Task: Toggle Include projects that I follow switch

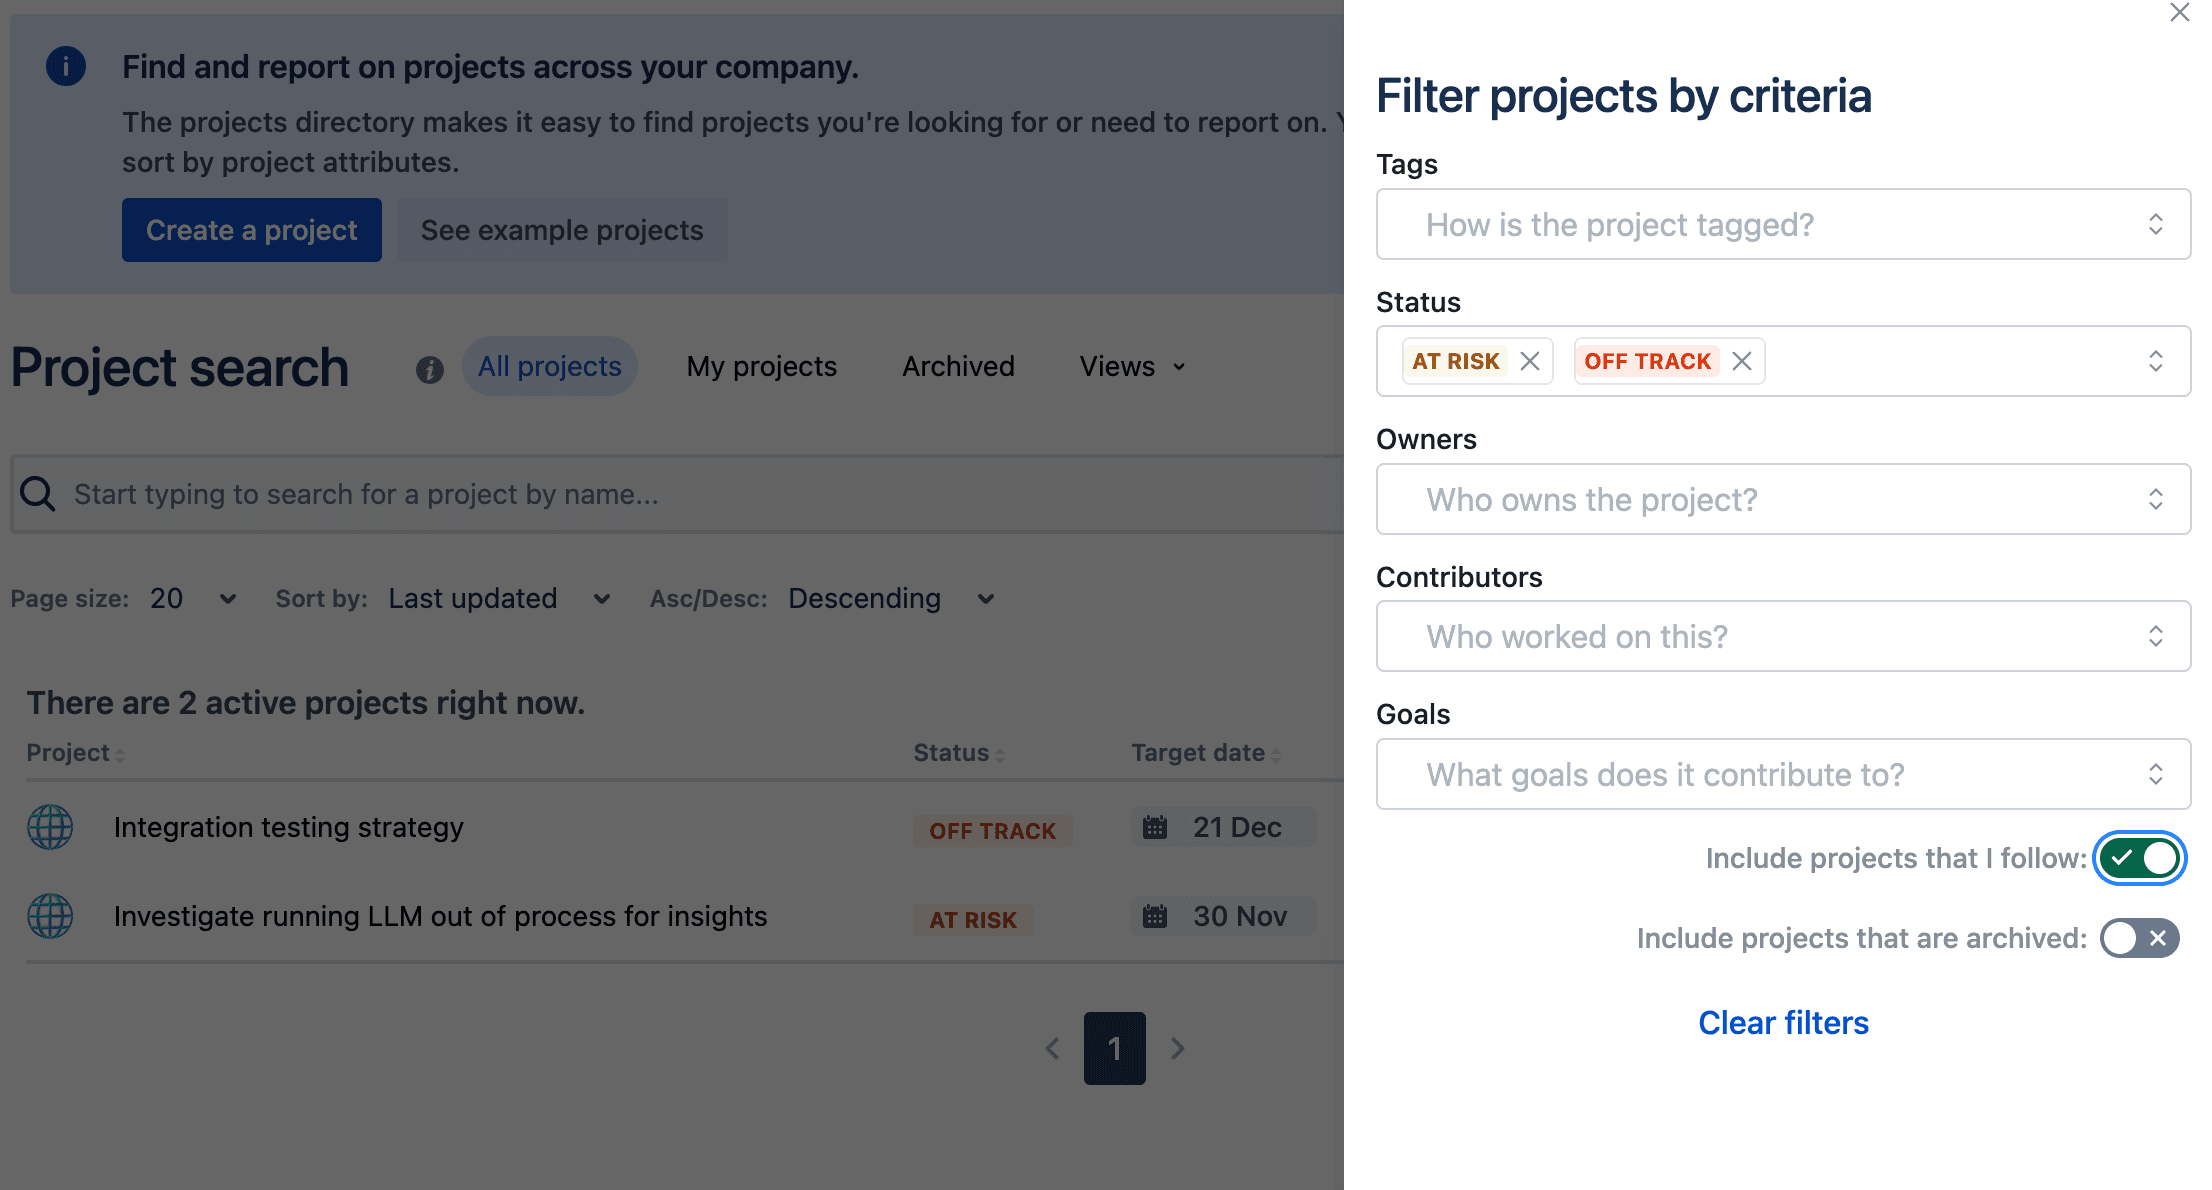Action: pyautogui.click(x=2139, y=858)
